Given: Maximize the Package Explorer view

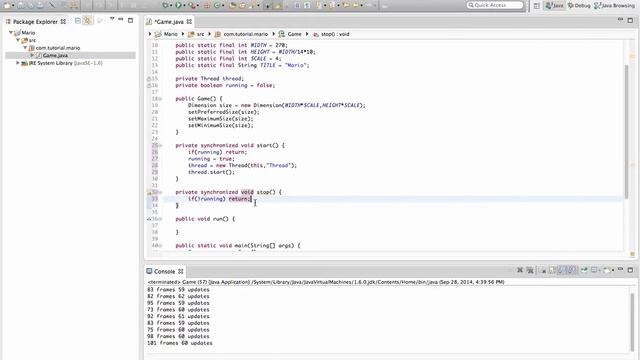Looking at the screenshot, I should tap(131, 20).
